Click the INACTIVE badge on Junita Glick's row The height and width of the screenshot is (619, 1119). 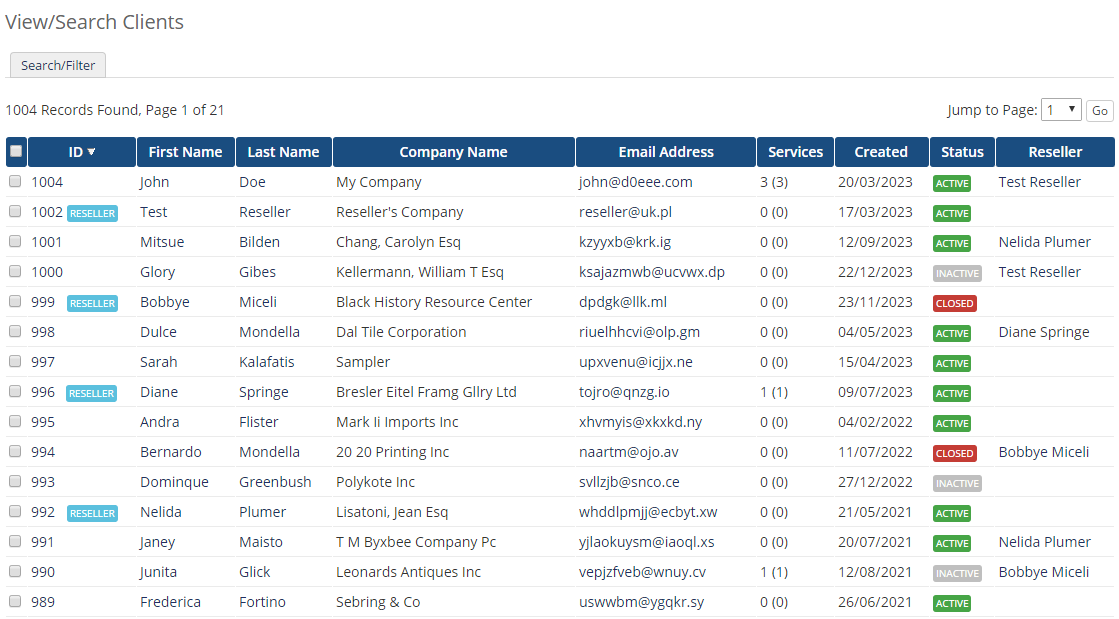tap(957, 573)
